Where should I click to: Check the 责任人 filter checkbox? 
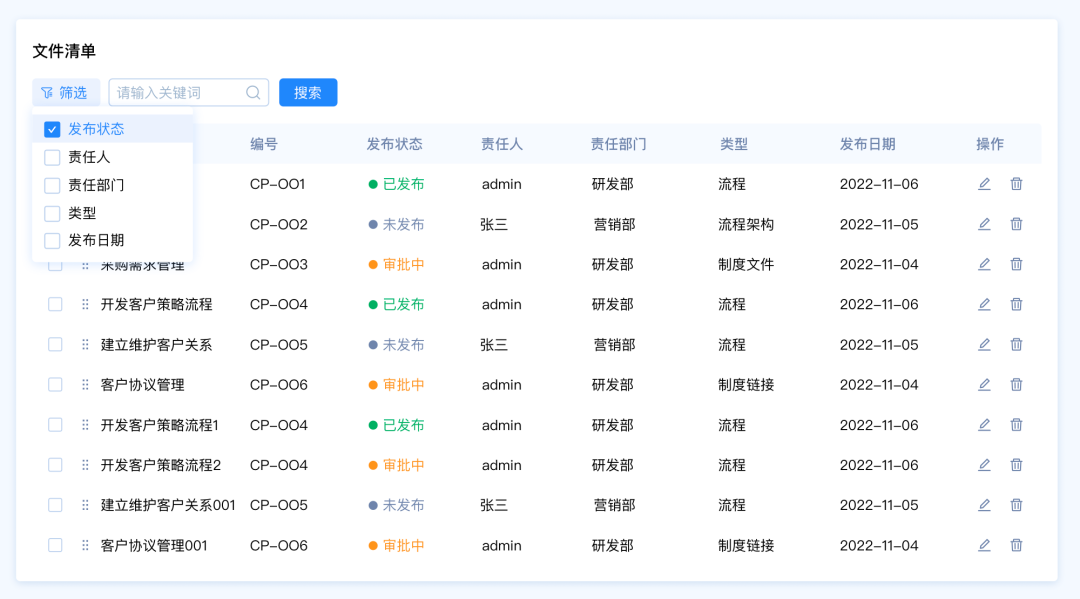[x=53, y=157]
